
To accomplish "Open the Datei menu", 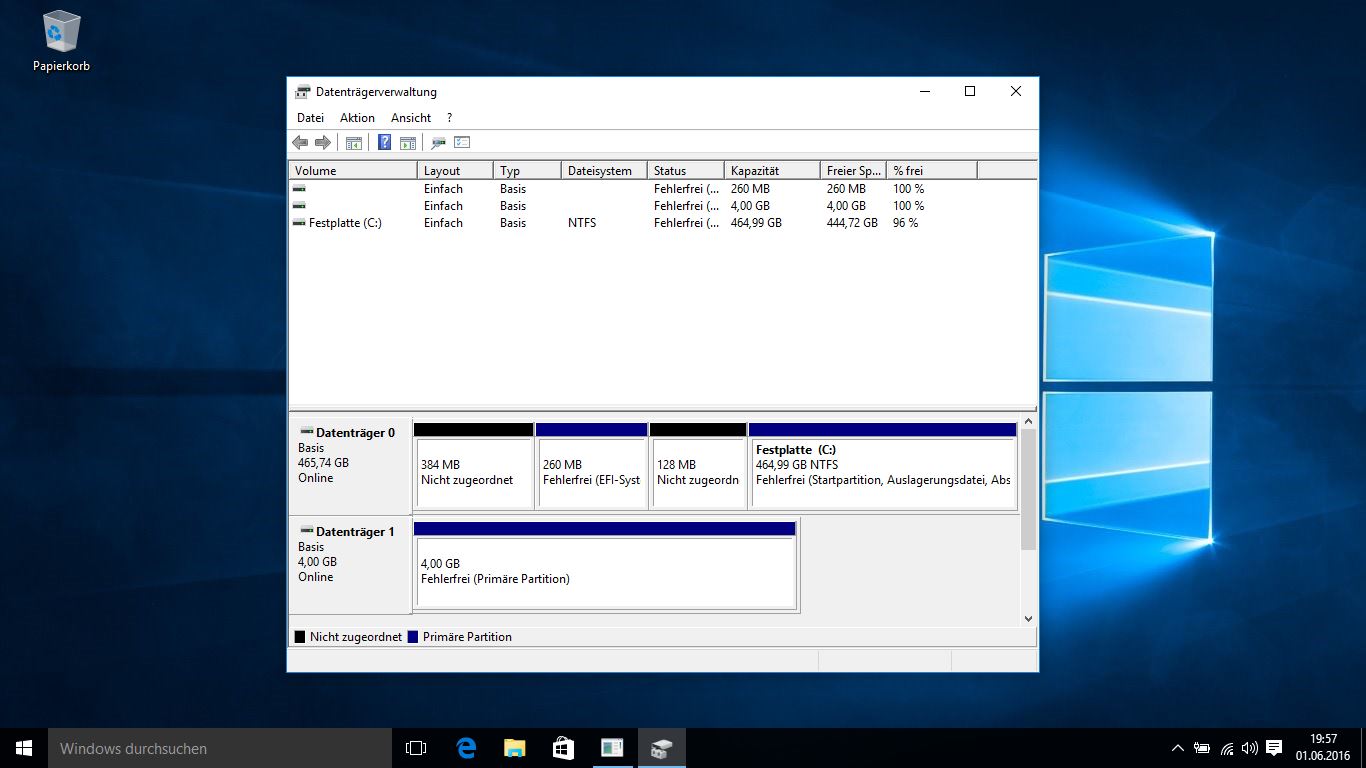I will point(310,118).
